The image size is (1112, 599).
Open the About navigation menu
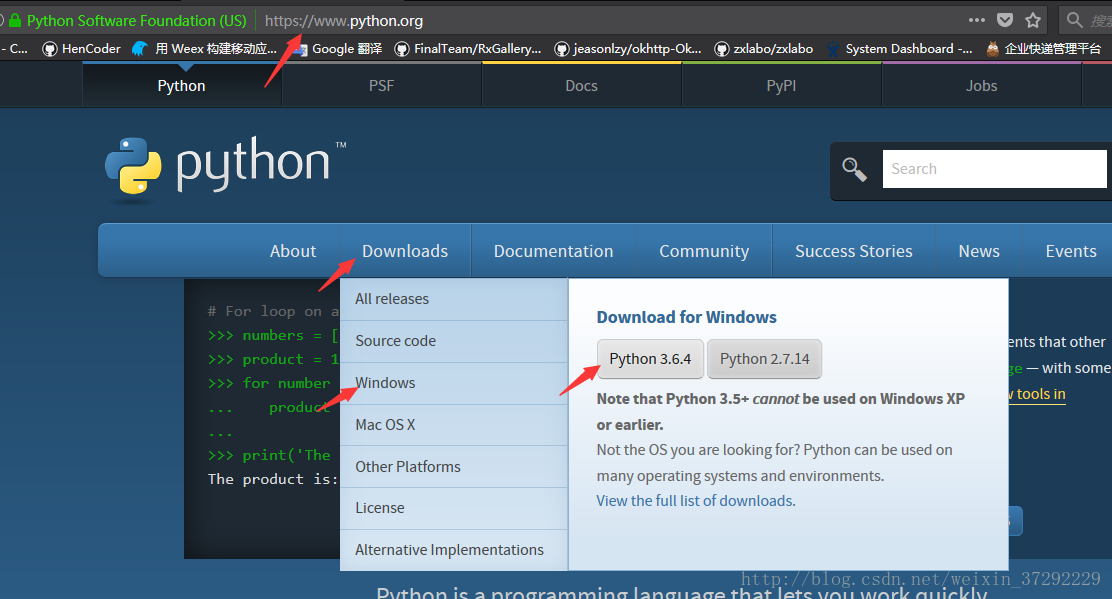tap(293, 251)
